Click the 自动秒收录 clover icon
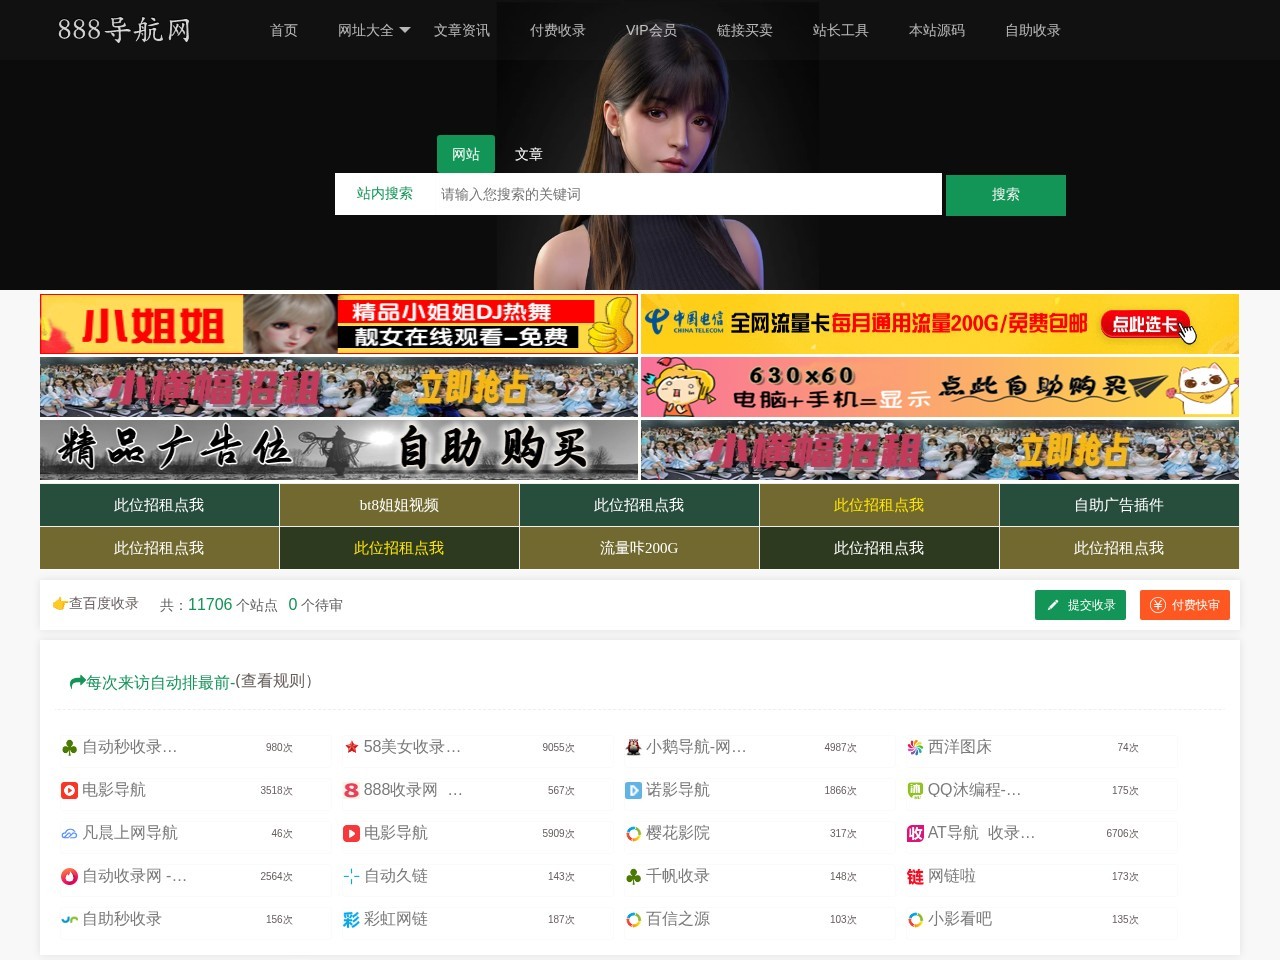 click(x=68, y=747)
